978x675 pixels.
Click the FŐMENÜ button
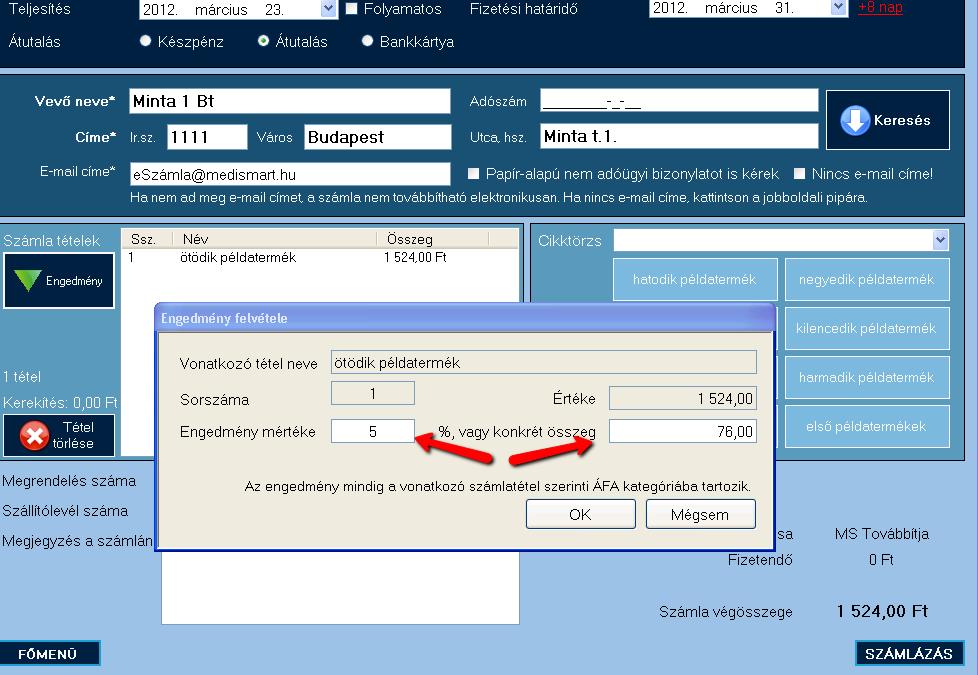pyautogui.click(x=49, y=653)
